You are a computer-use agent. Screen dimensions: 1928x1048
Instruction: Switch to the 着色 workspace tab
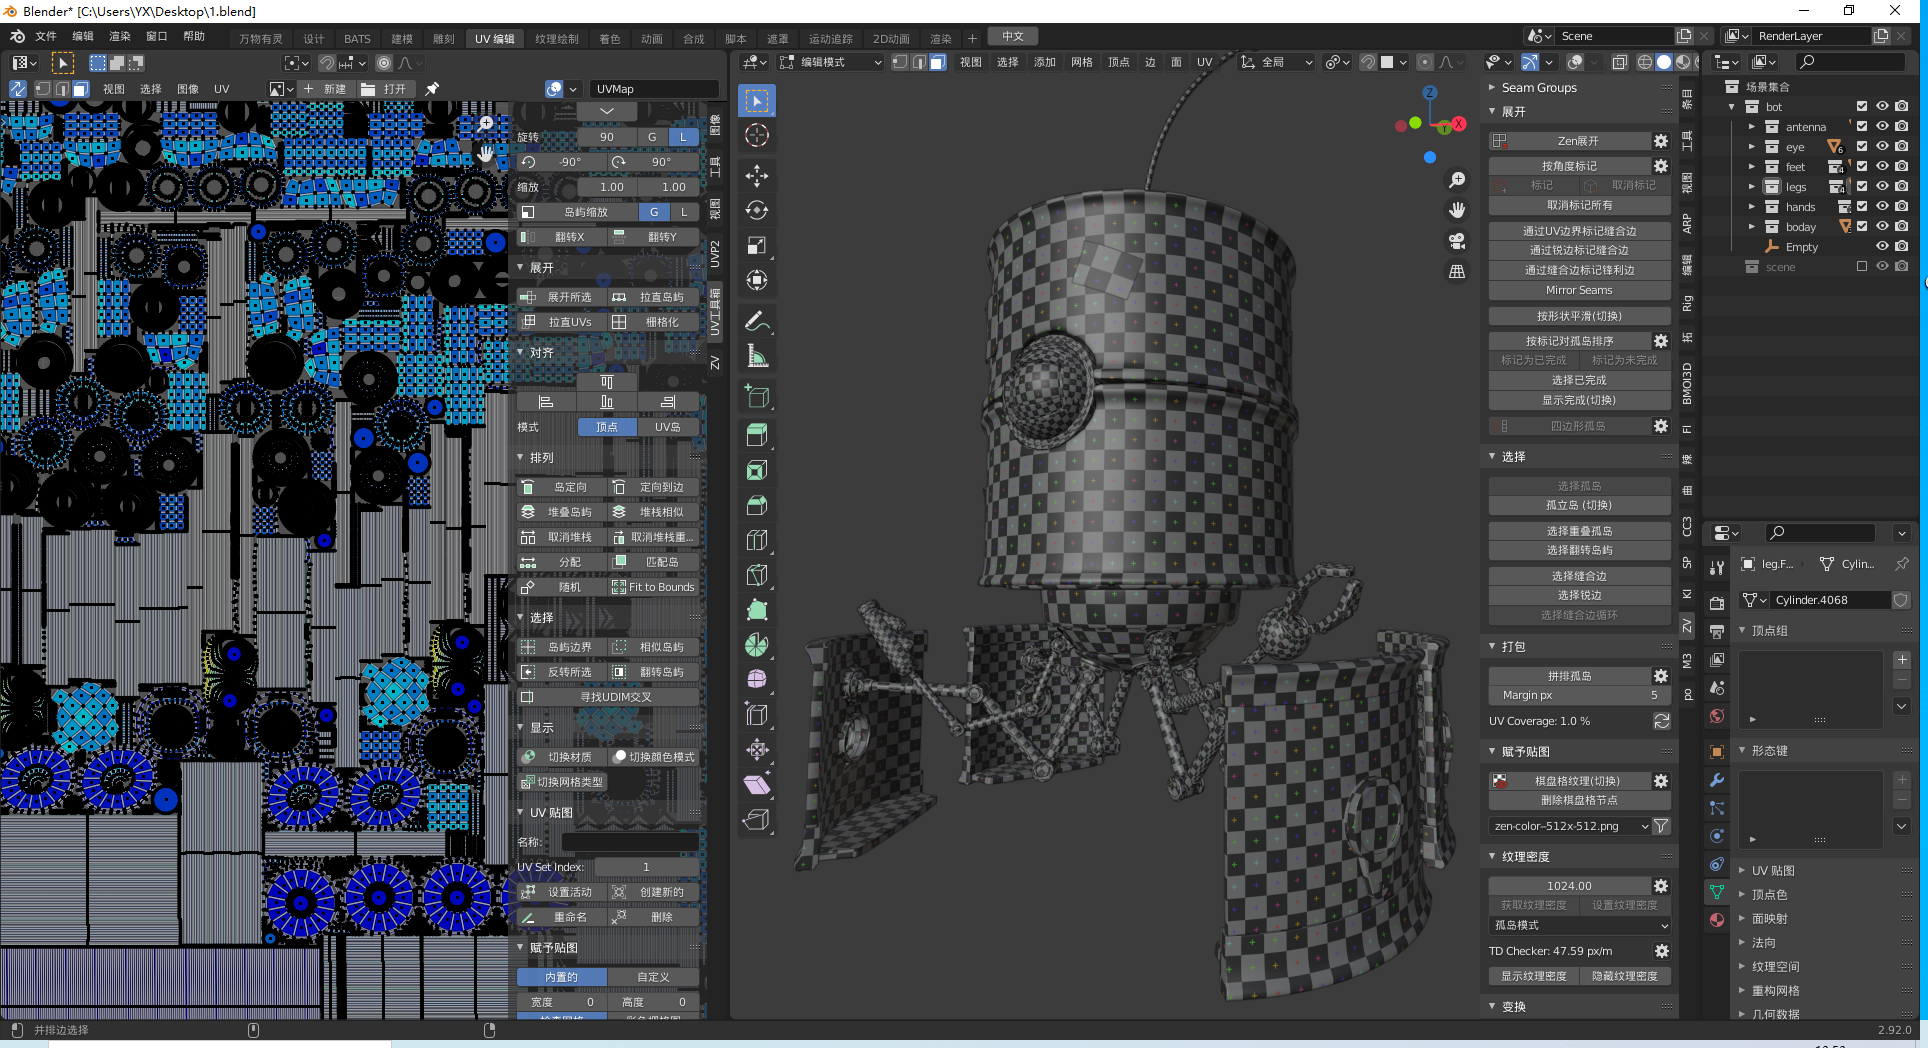(610, 38)
